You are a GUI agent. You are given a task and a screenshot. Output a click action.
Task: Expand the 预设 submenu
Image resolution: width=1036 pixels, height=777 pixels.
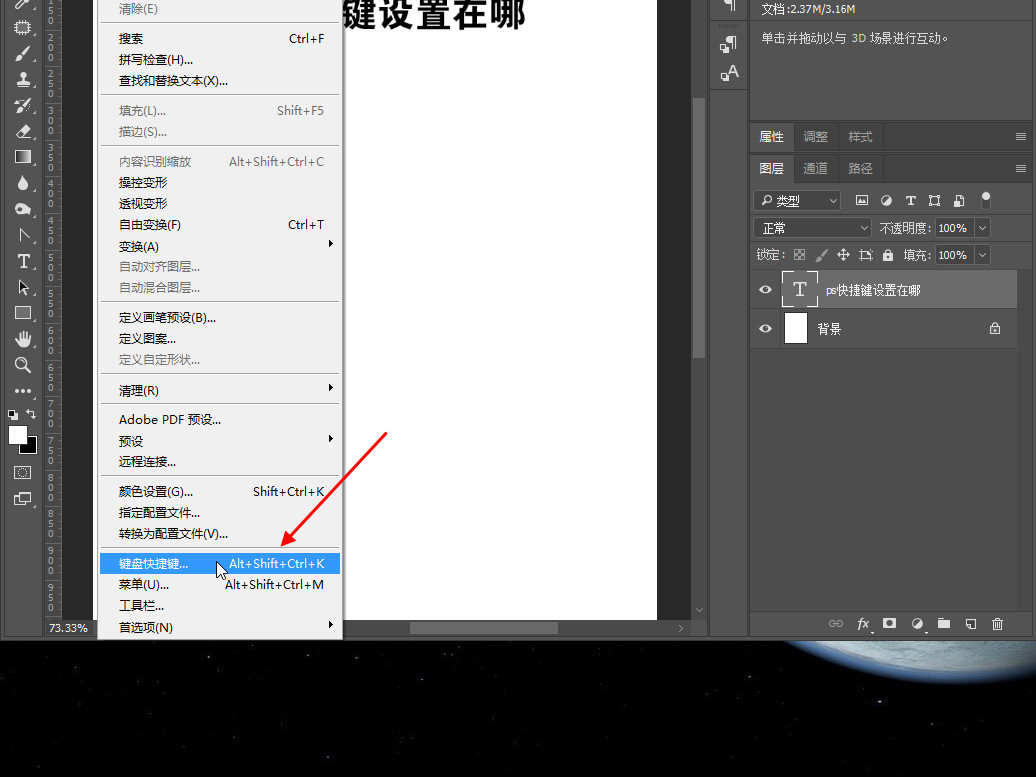pyautogui.click(x=220, y=441)
